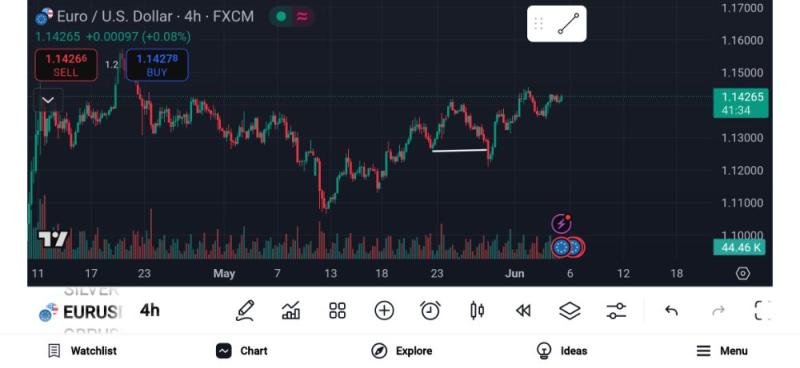Switch to the Watchlist tab
This screenshot has height=368, width=800.
[82, 351]
